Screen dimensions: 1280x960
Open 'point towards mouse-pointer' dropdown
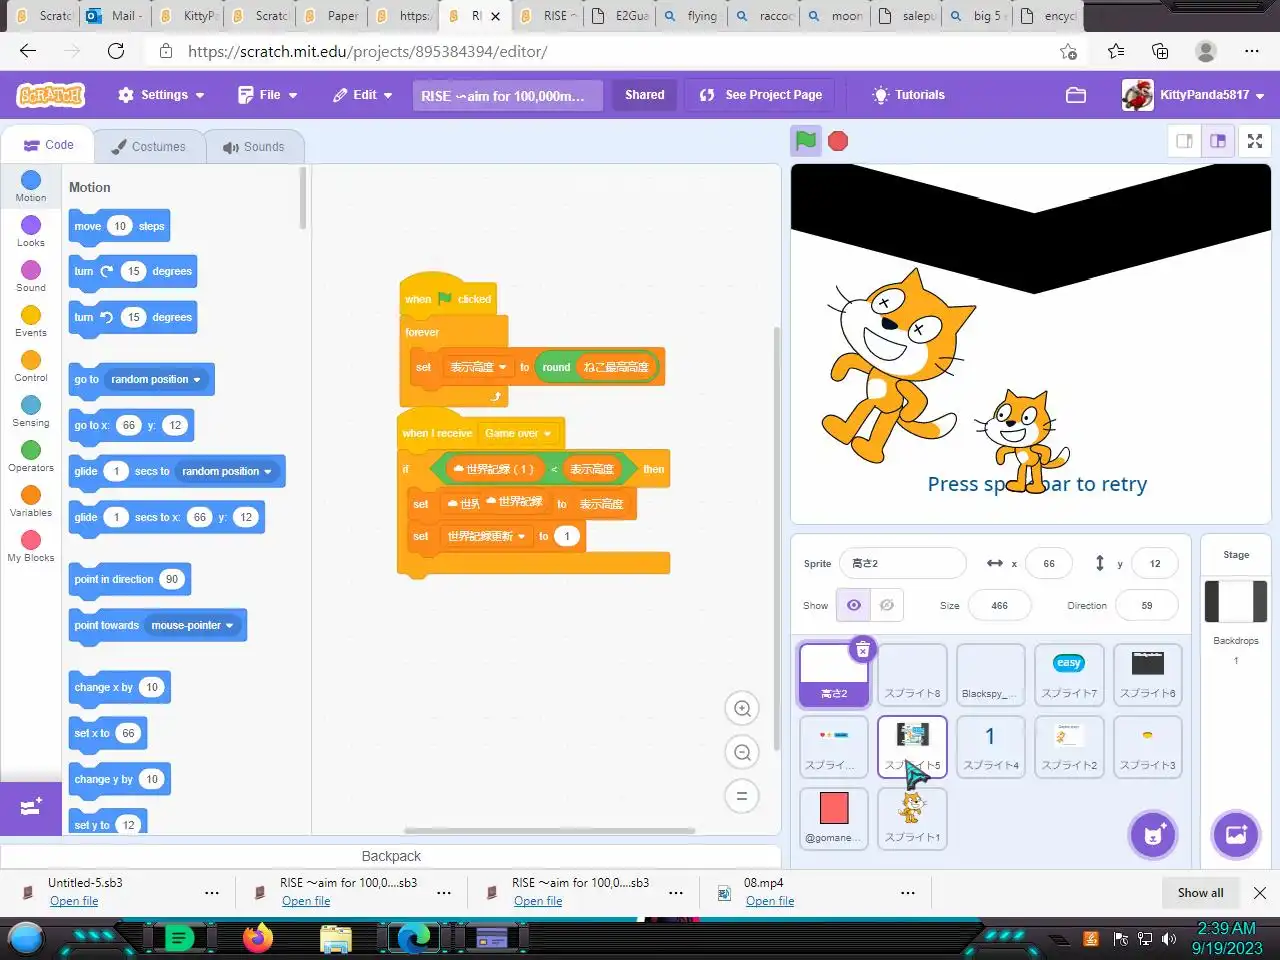click(x=192, y=626)
